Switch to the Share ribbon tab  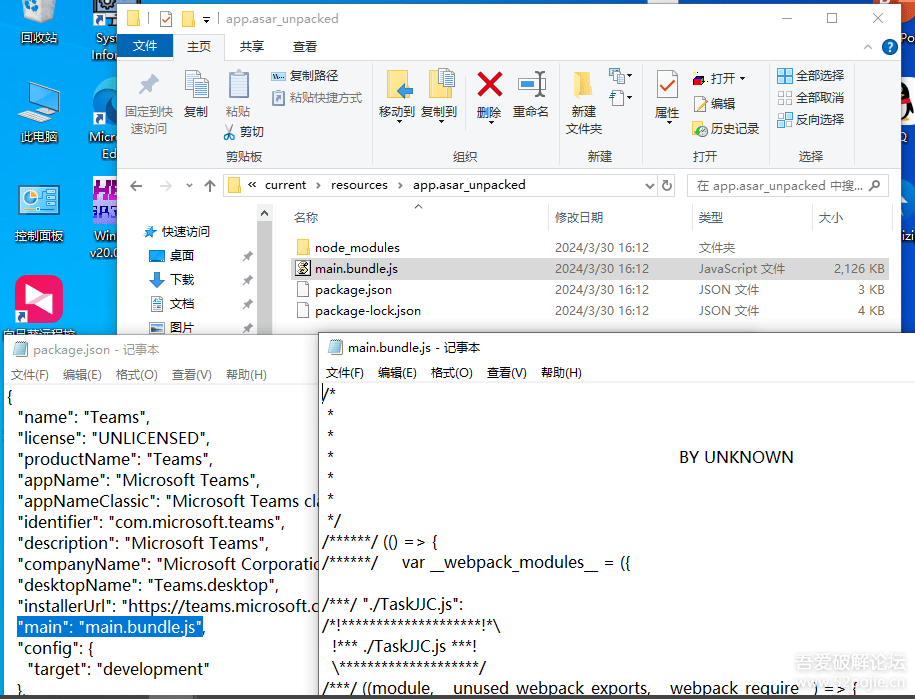click(252, 47)
